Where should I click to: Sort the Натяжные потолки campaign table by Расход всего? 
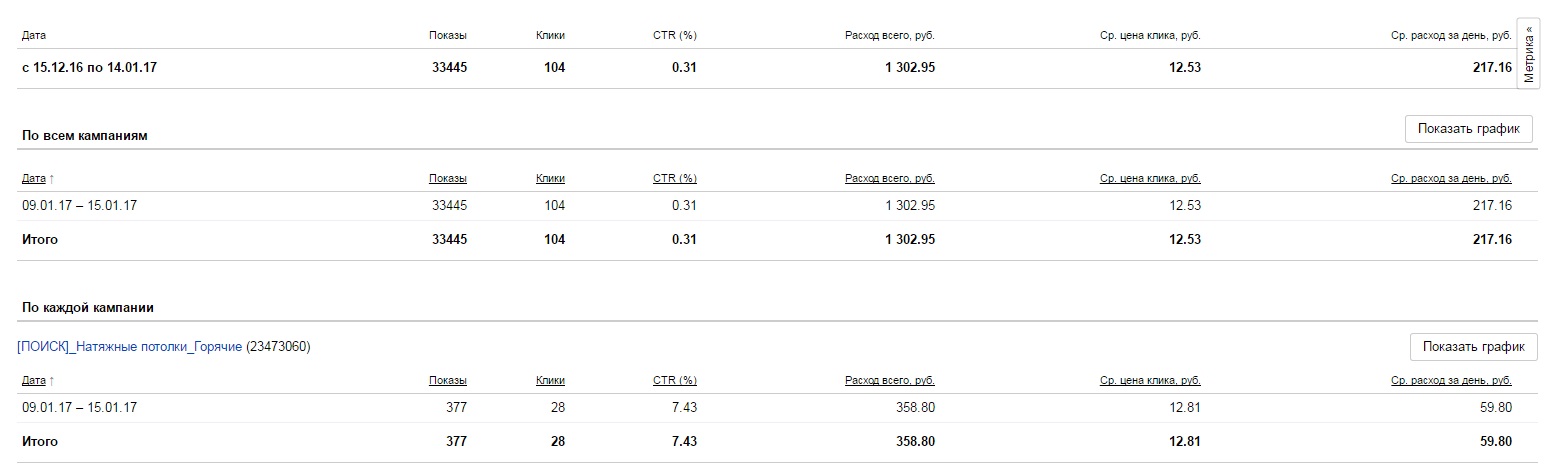(x=890, y=381)
